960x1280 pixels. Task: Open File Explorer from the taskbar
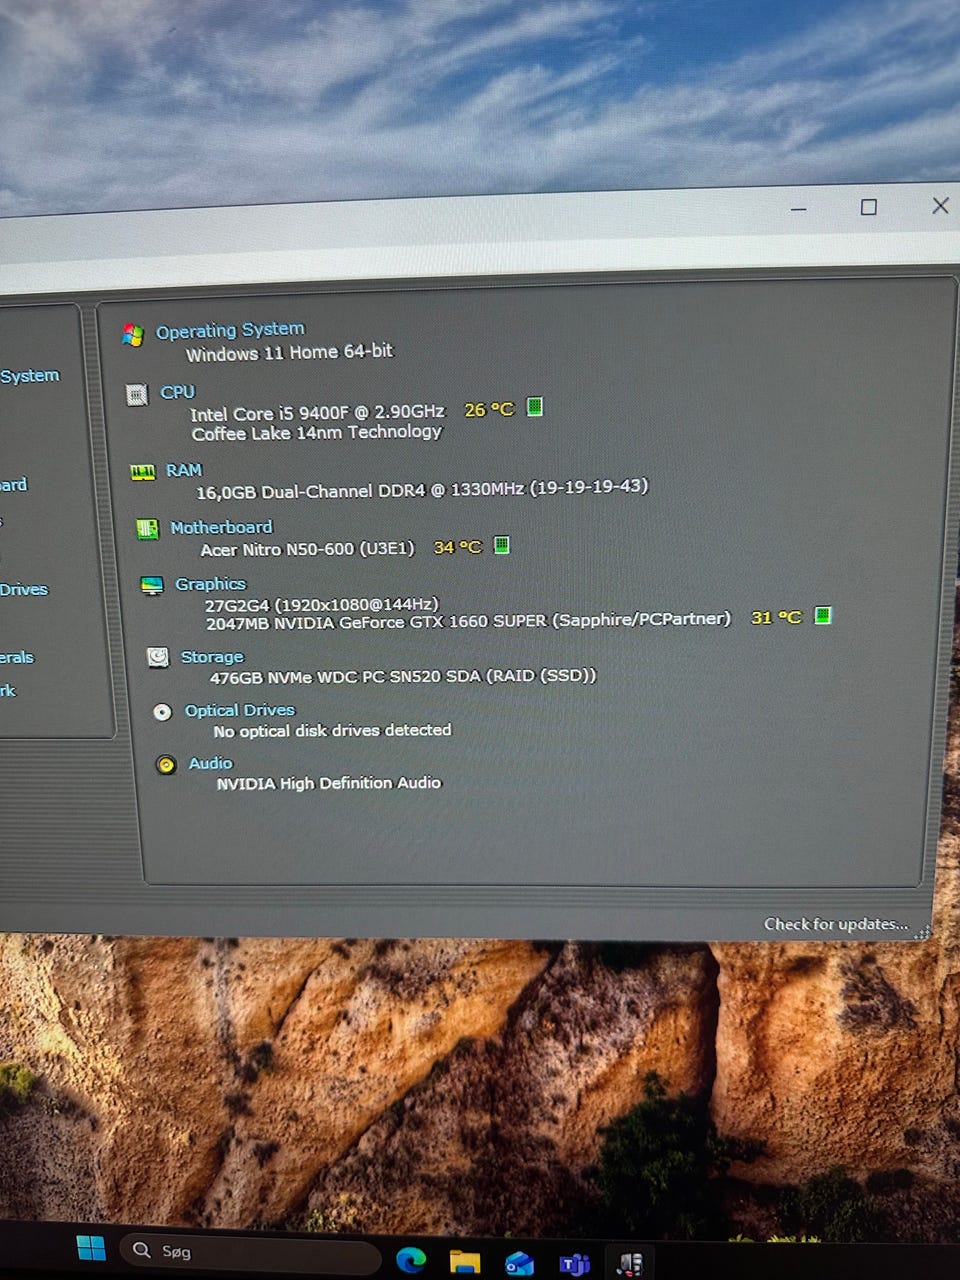click(x=465, y=1262)
